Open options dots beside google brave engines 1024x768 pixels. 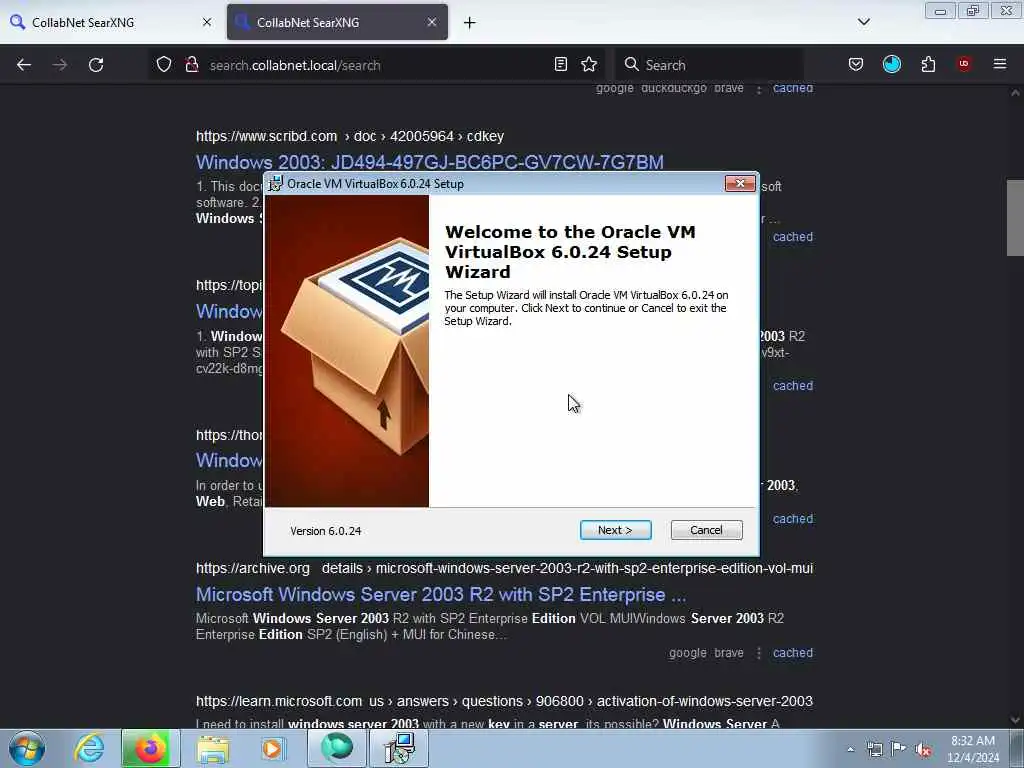[759, 653]
